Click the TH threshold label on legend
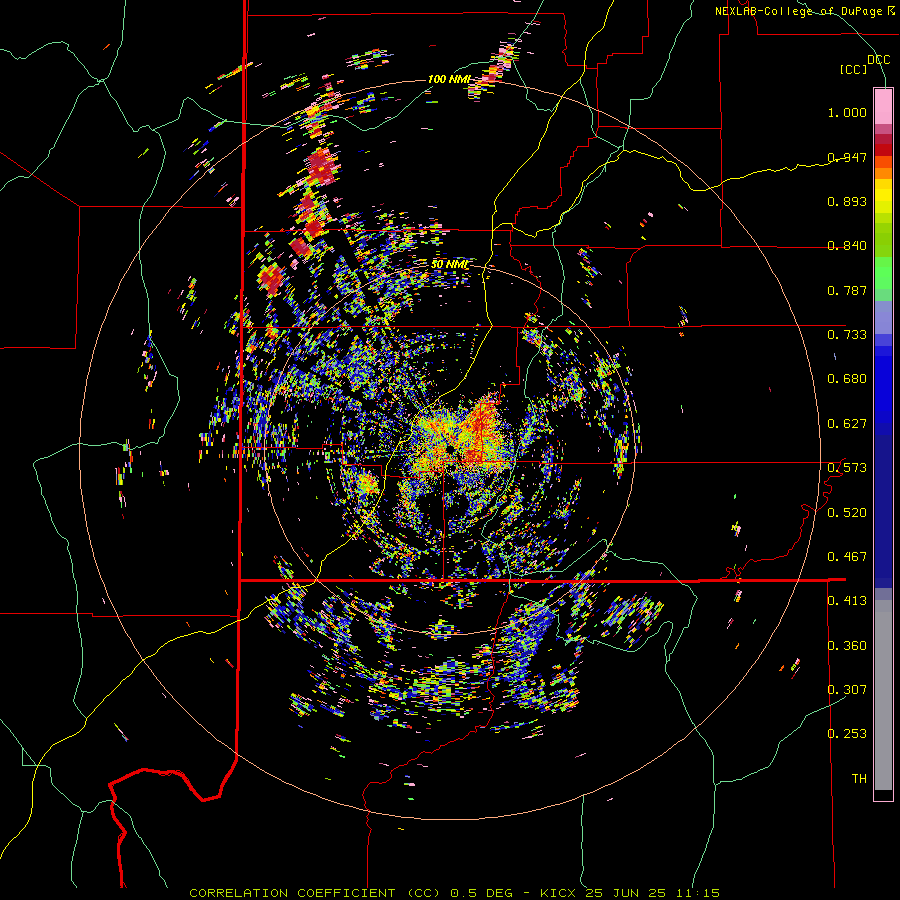The image size is (900, 900). pos(859,779)
